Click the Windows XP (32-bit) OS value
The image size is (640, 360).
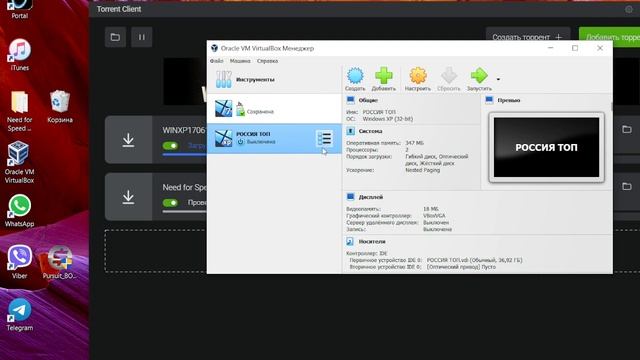[388, 119]
